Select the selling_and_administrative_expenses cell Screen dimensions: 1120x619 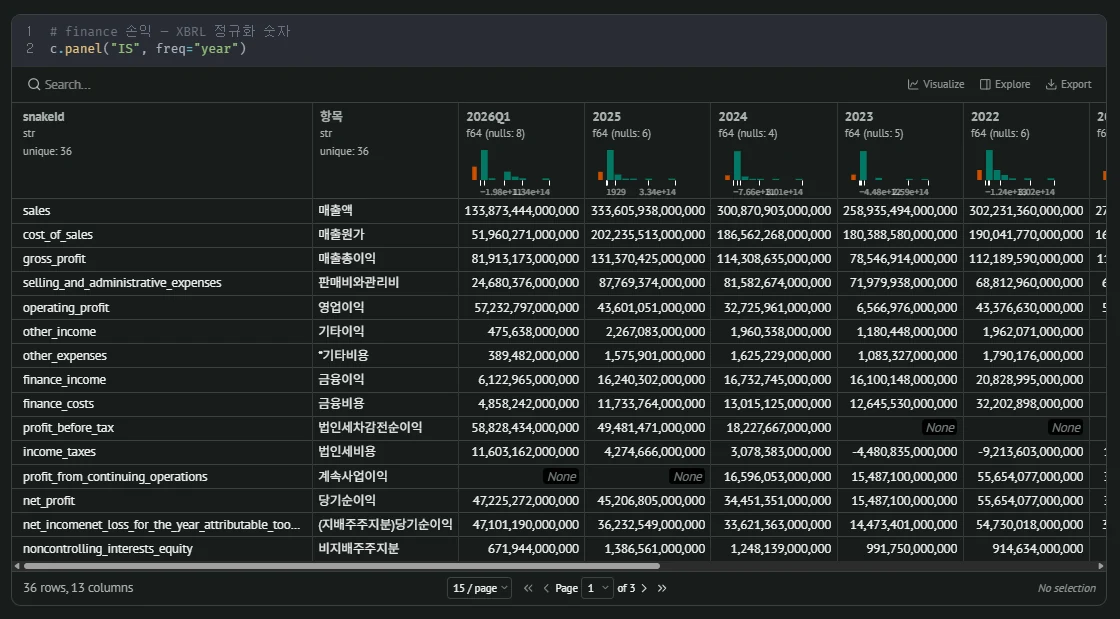coord(162,283)
